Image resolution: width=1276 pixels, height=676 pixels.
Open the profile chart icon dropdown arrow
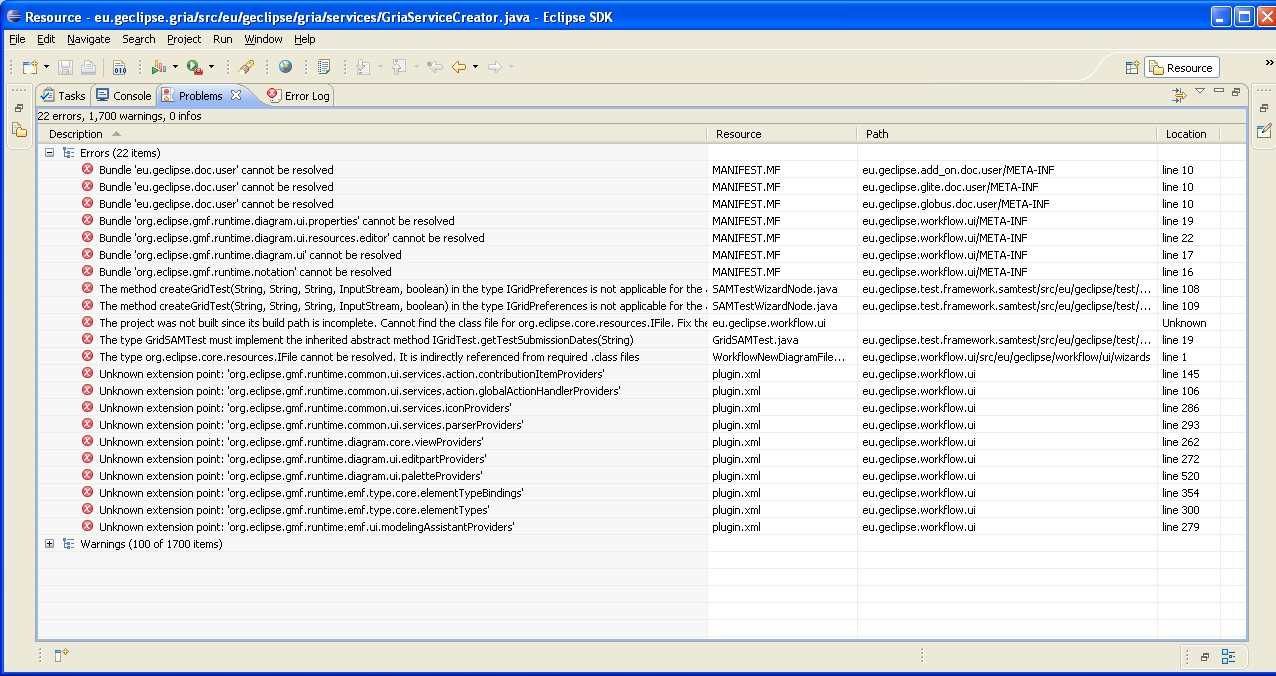(x=175, y=67)
